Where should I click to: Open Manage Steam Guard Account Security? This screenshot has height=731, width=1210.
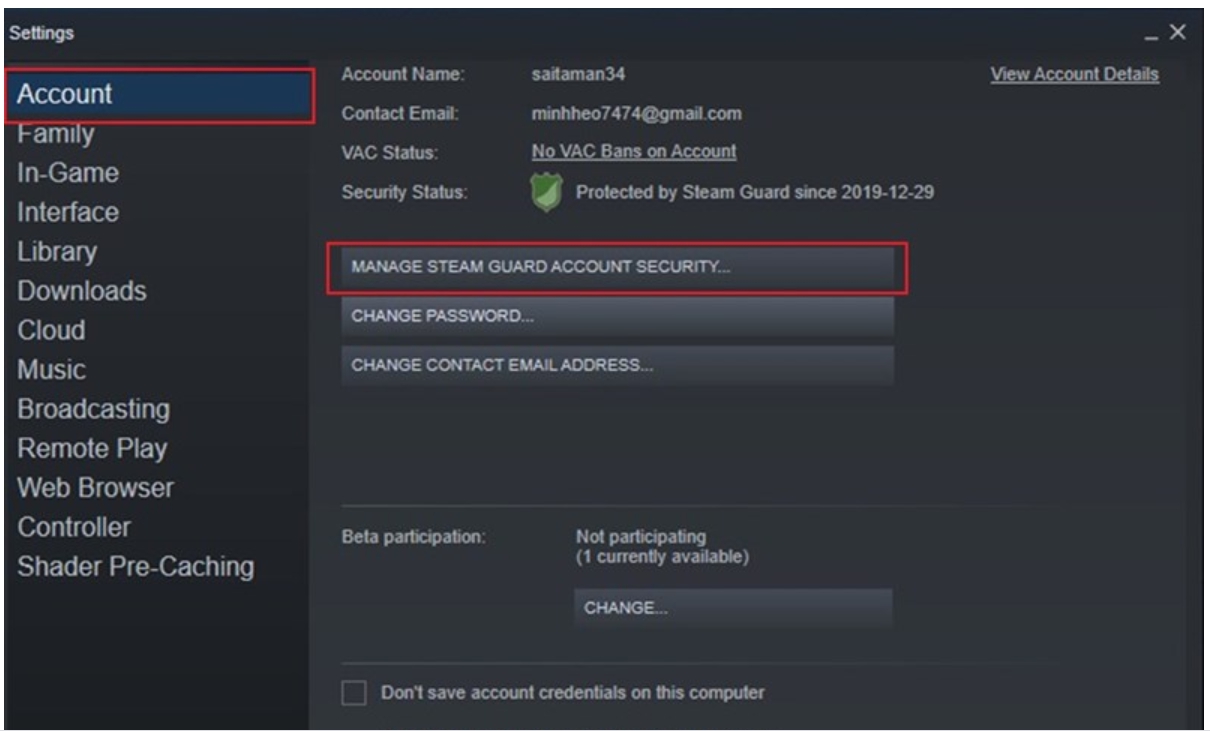[617, 268]
